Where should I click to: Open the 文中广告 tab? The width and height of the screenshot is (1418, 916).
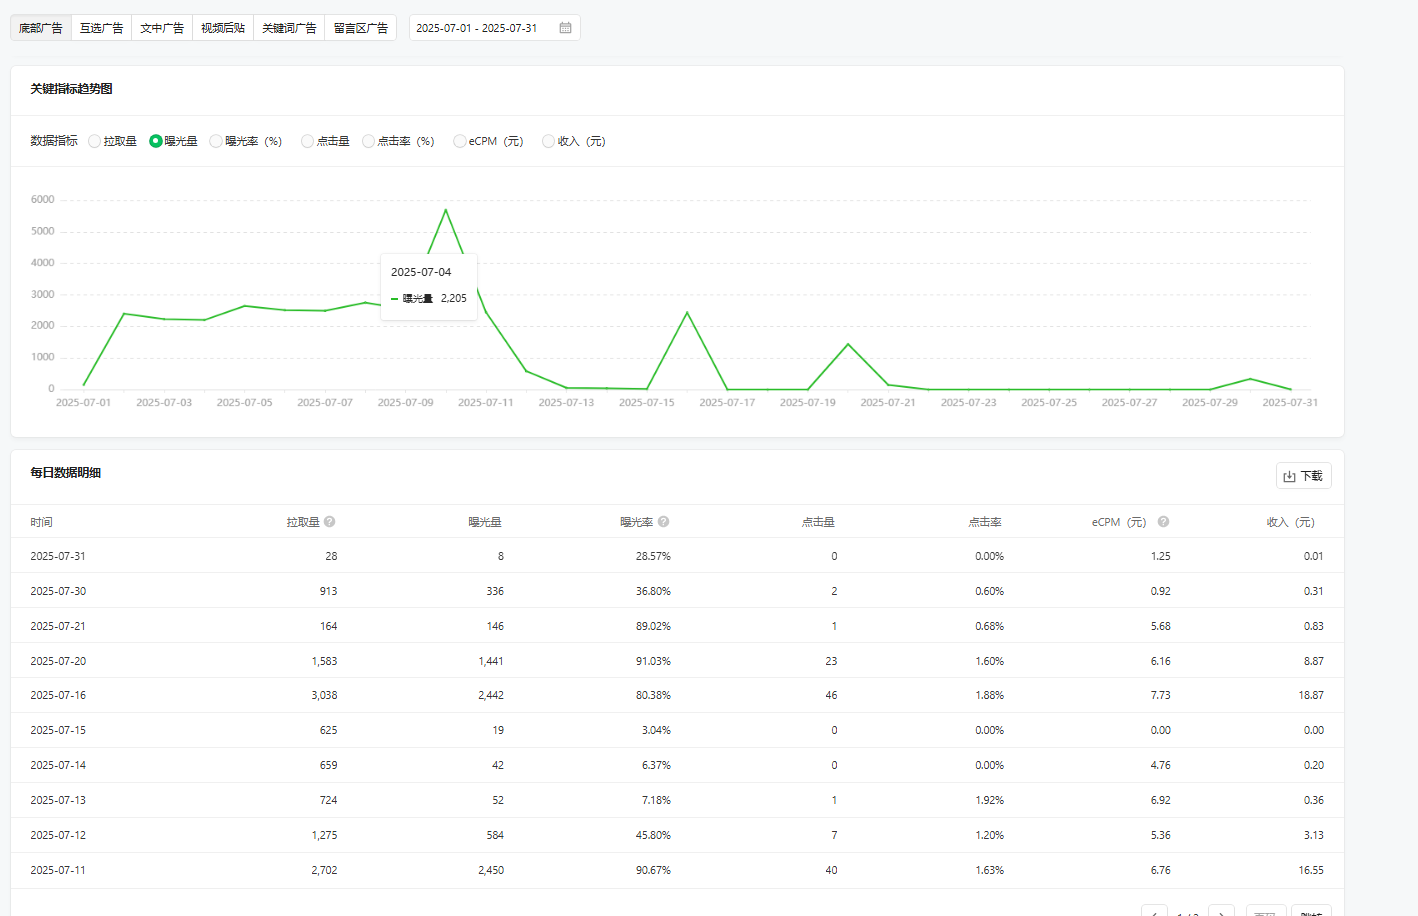pyautogui.click(x=162, y=28)
